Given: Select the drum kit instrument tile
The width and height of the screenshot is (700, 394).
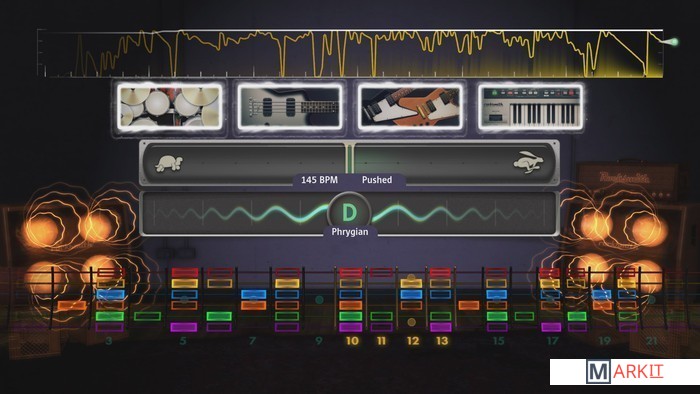Looking at the screenshot, I should point(170,107).
